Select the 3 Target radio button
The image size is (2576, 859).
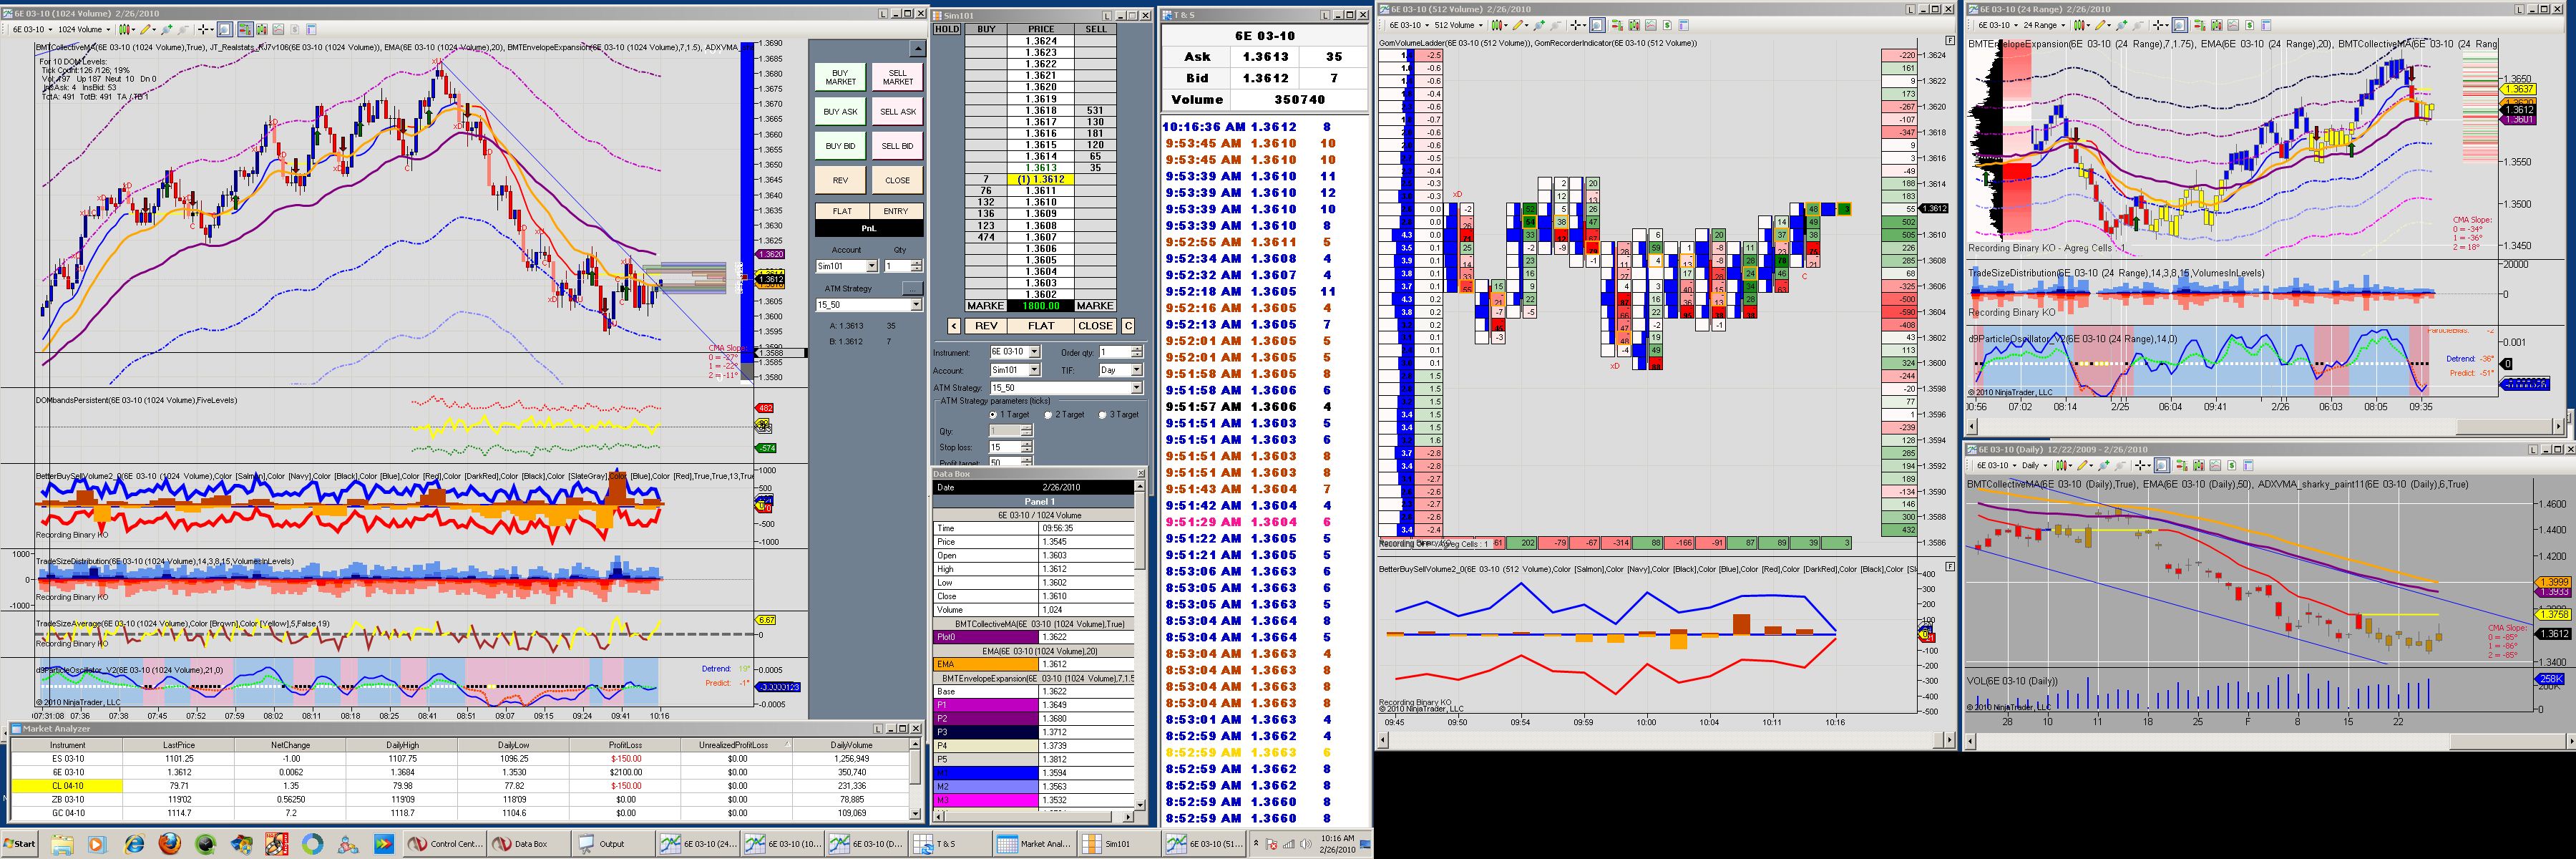(x=1103, y=414)
